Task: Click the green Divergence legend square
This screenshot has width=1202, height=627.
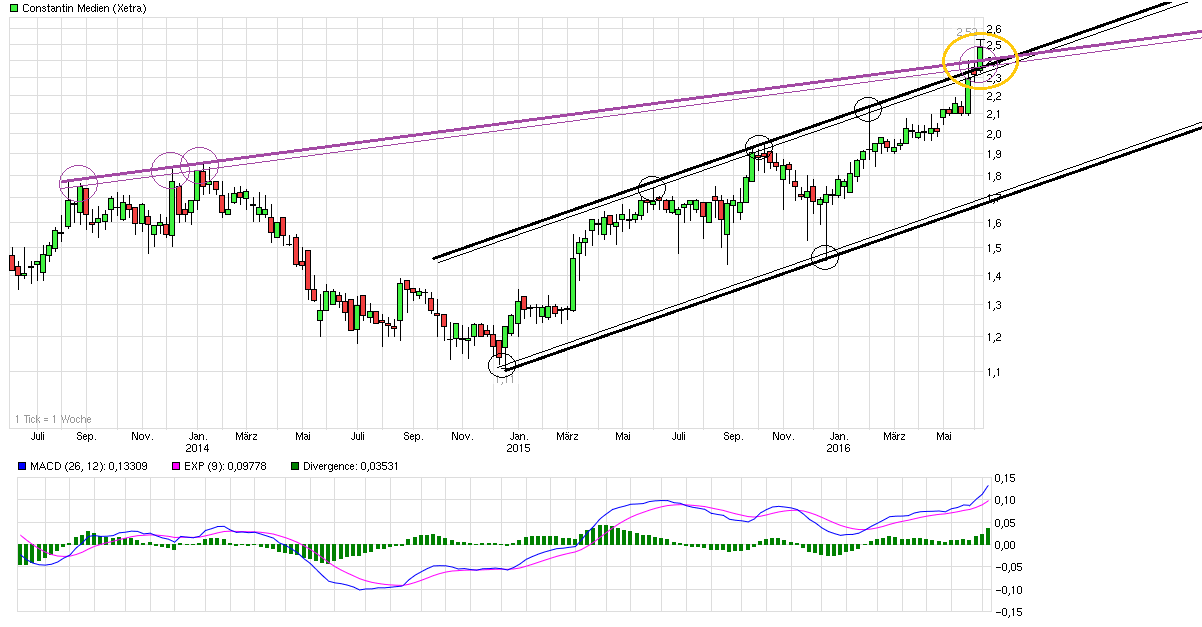Action: pyautogui.click(x=296, y=466)
